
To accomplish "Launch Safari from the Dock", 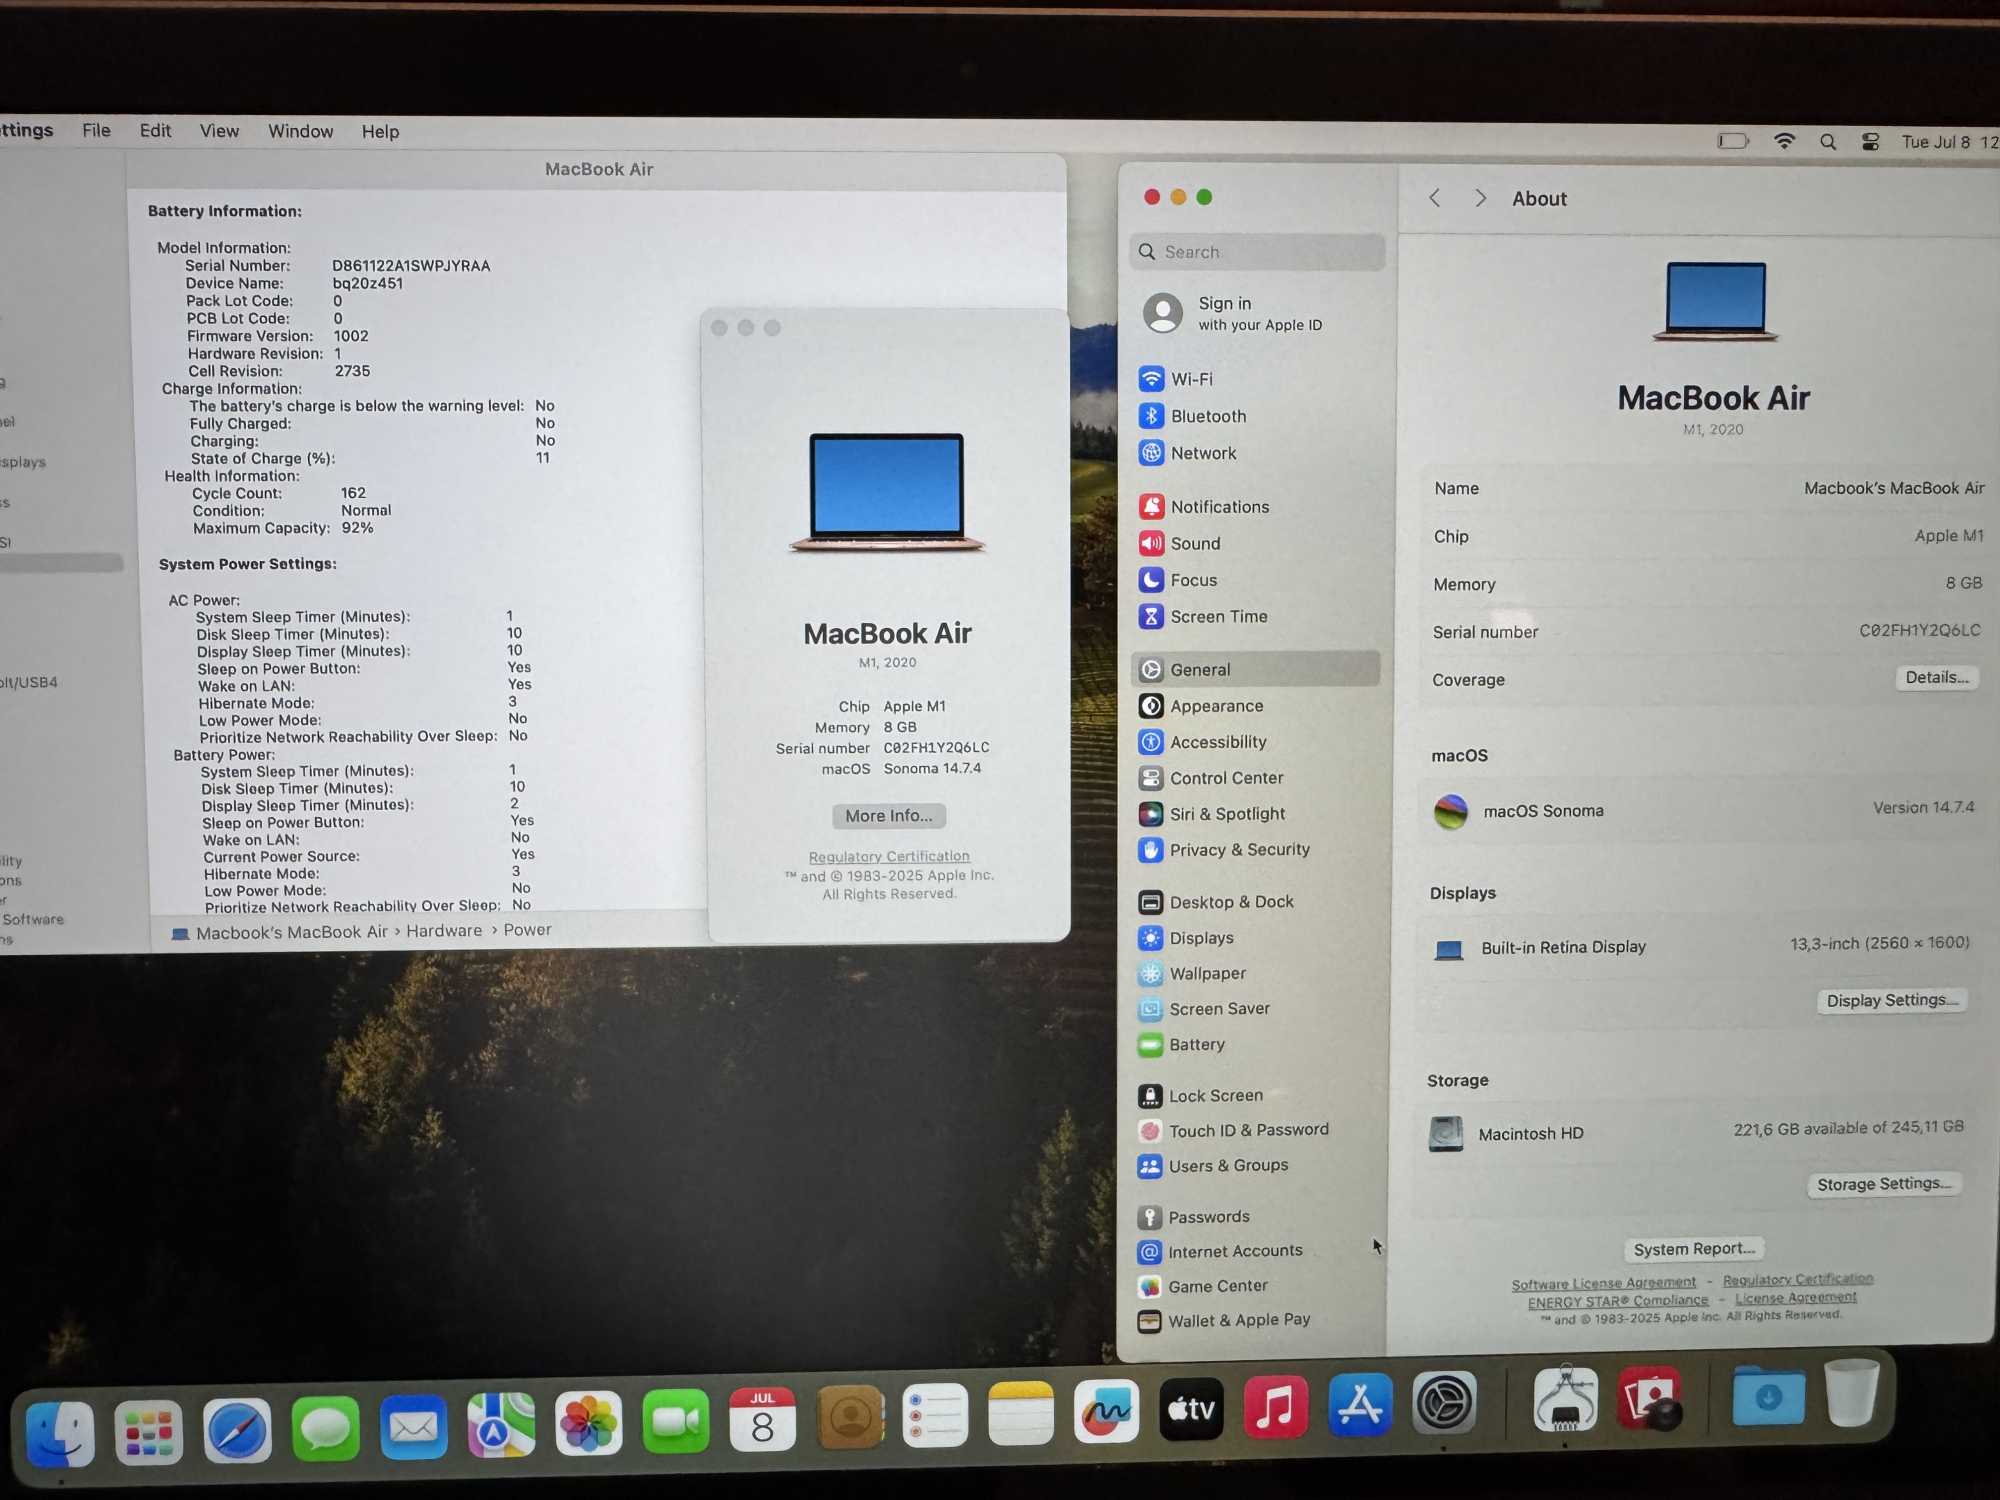I will [x=237, y=1430].
